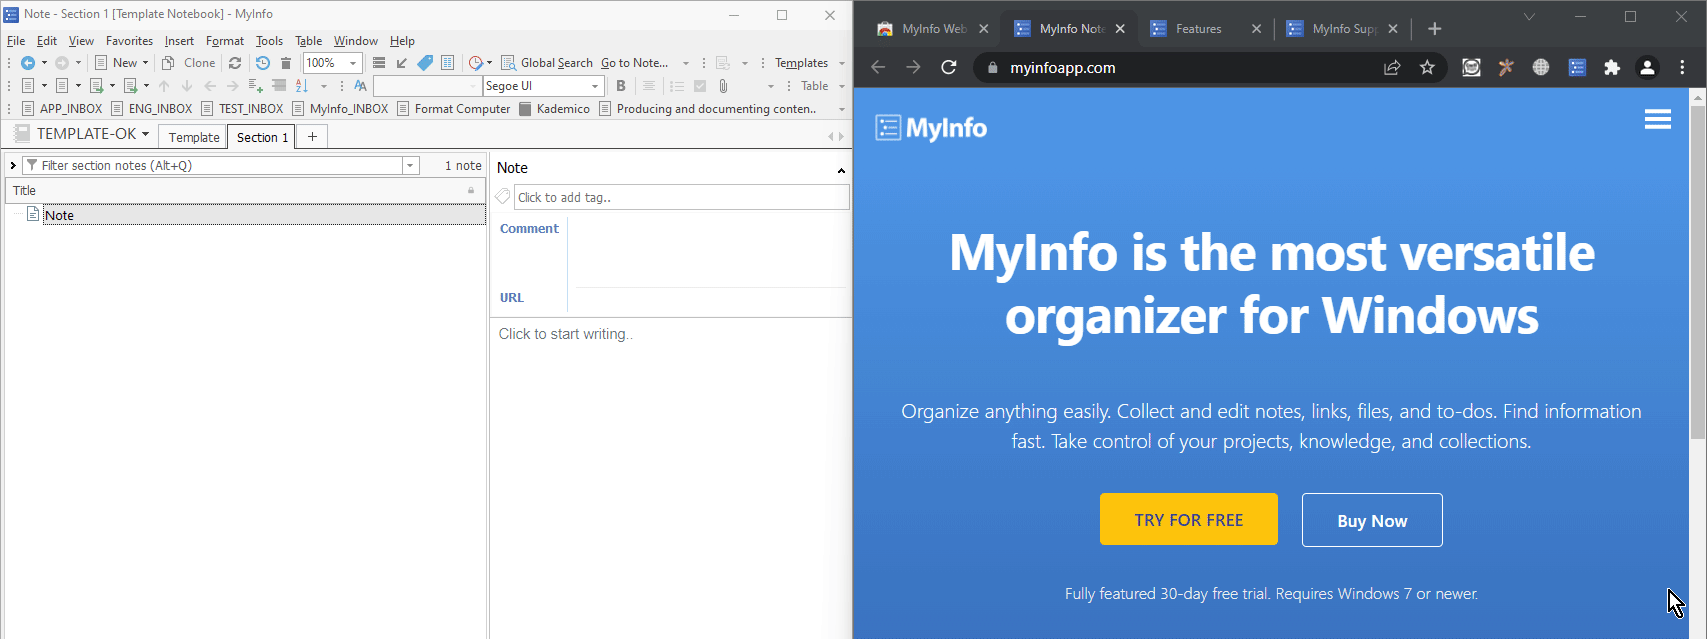This screenshot has height=639, width=1707.
Task: Open the Segoe UI font dropdown
Action: pos(595,86)
